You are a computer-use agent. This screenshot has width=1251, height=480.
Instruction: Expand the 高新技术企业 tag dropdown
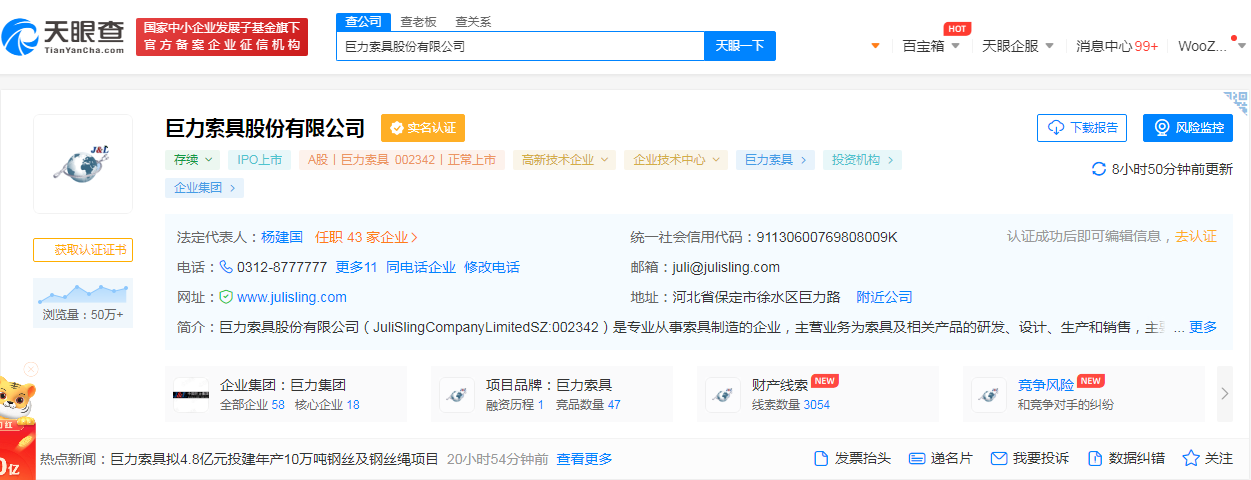tap(564, 159)
